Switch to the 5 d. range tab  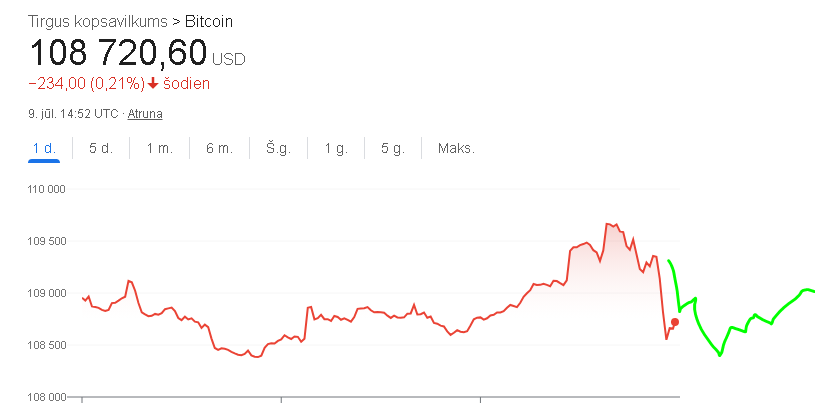pos(101,149)
